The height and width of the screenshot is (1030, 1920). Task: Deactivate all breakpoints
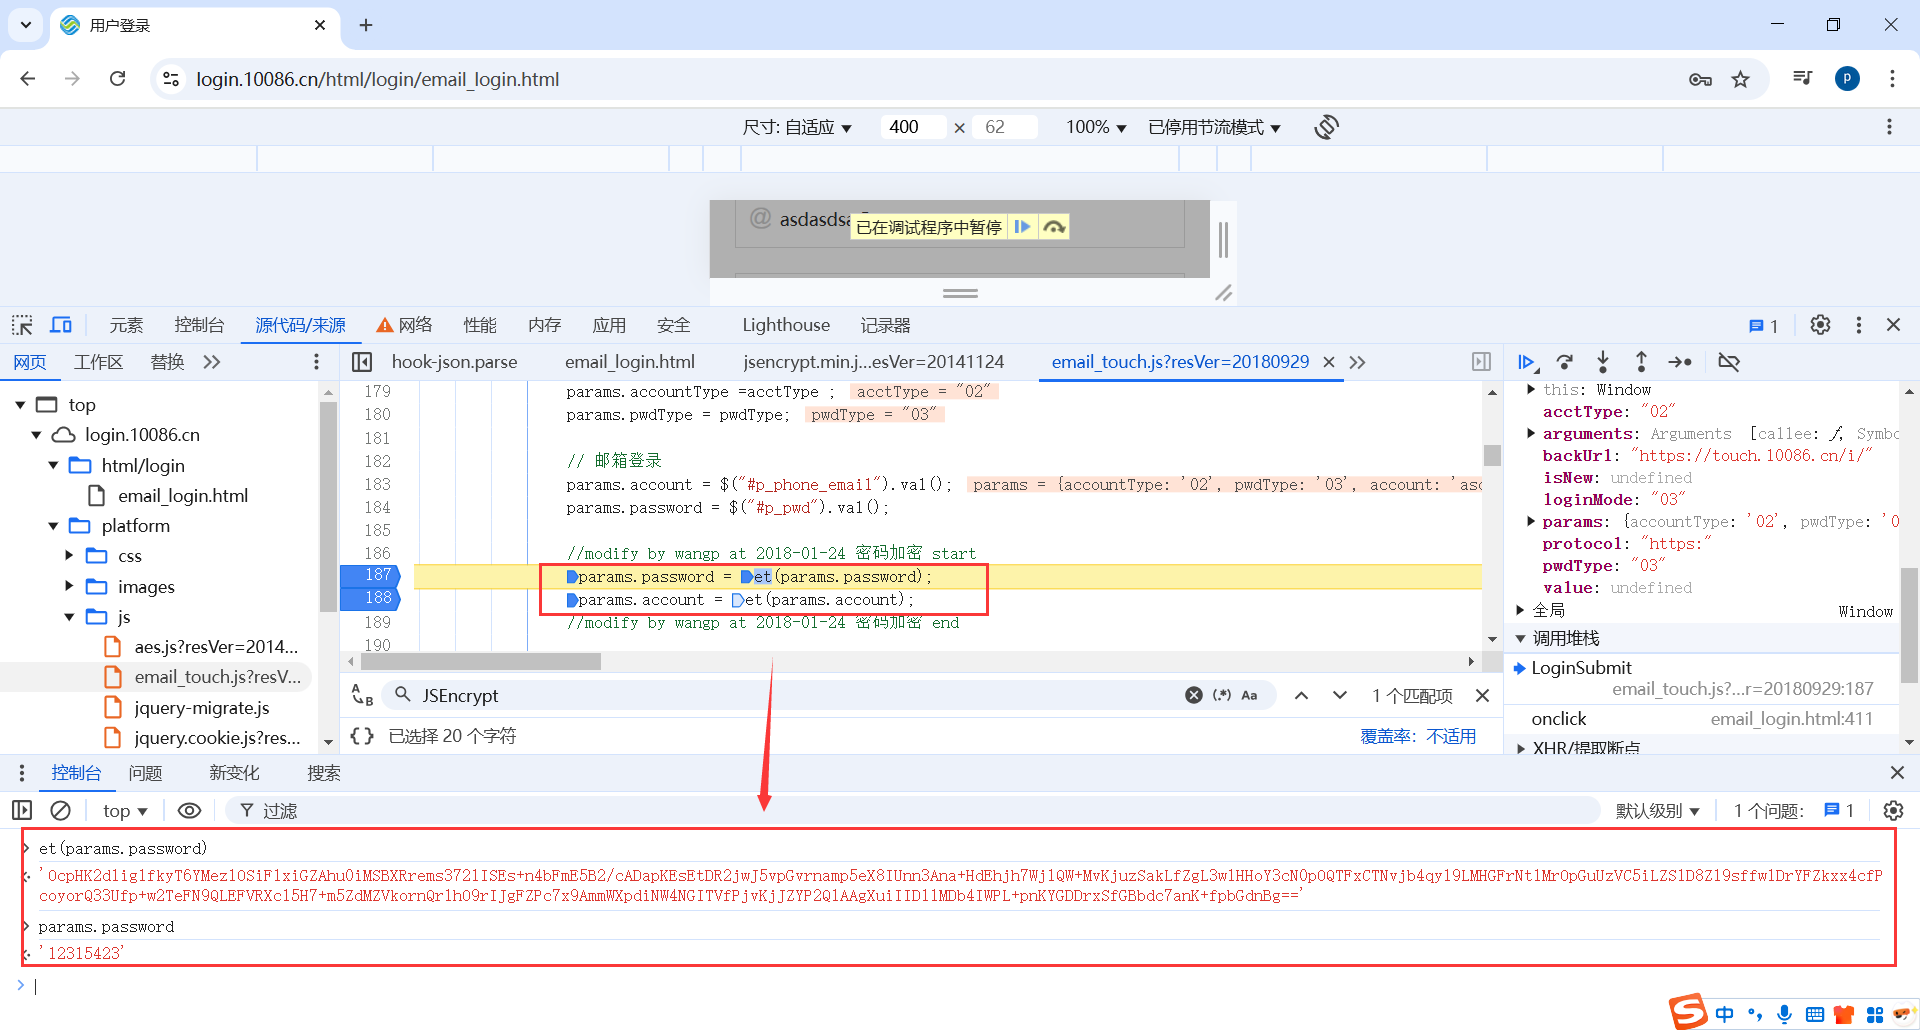coord(1728,362)
